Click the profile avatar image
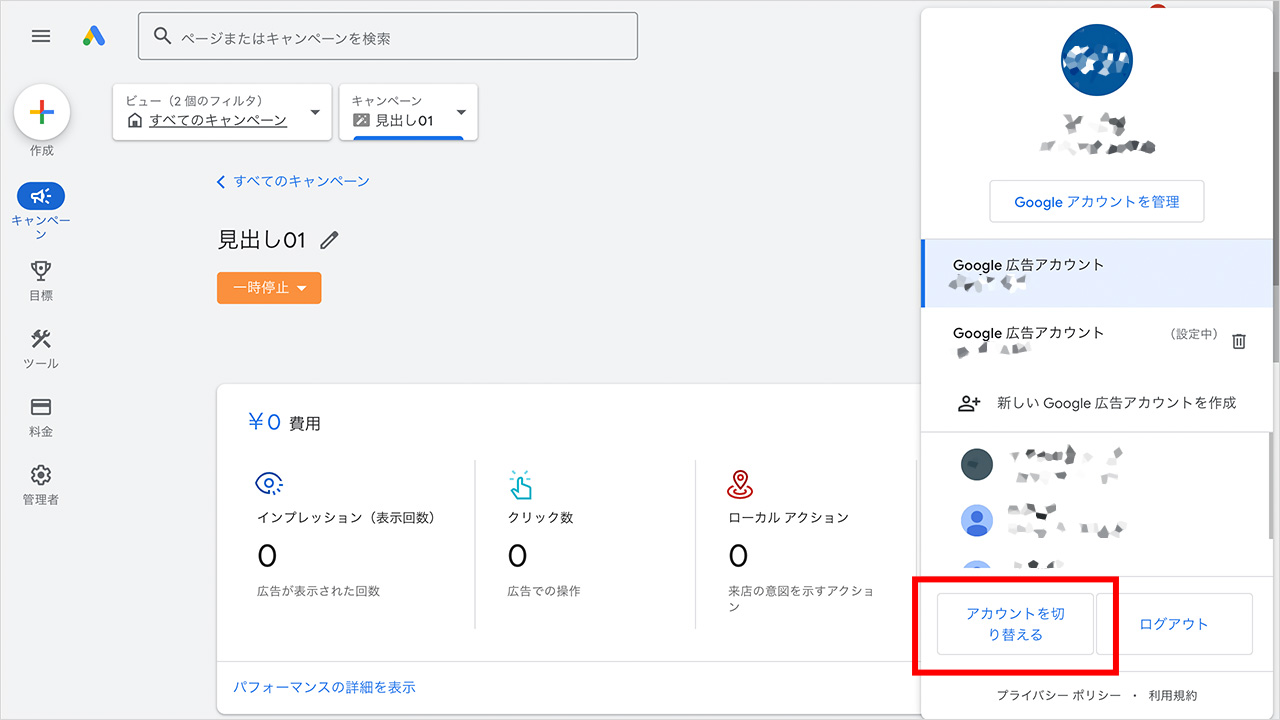 click(1096, 60)
